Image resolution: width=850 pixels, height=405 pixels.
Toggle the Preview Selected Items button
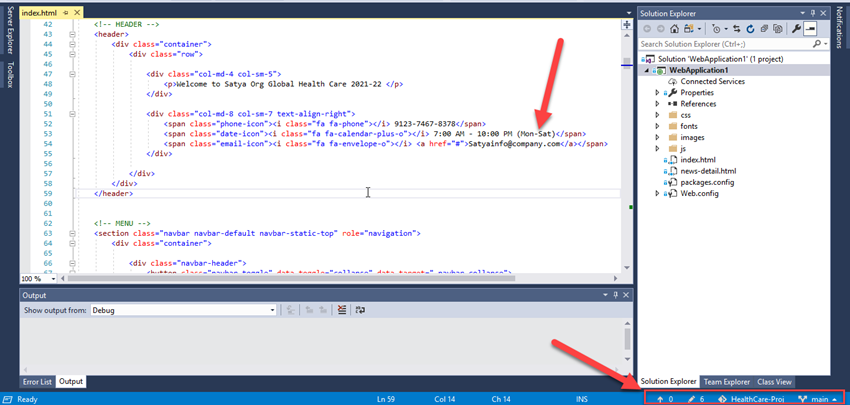coord(810,28)
